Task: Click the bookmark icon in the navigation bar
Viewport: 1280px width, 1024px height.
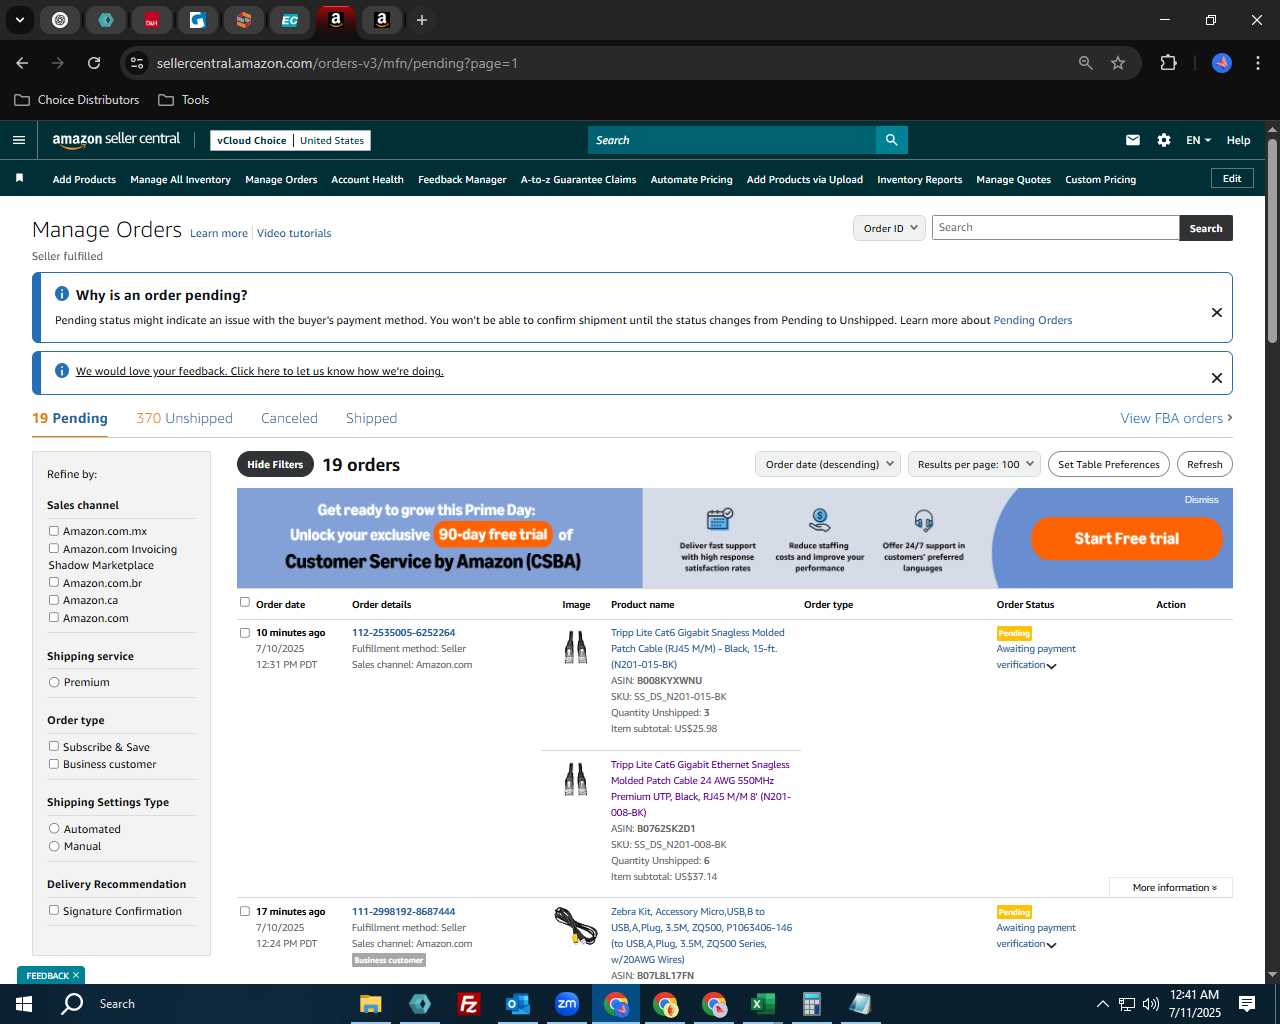Action: tap(19, 179)
